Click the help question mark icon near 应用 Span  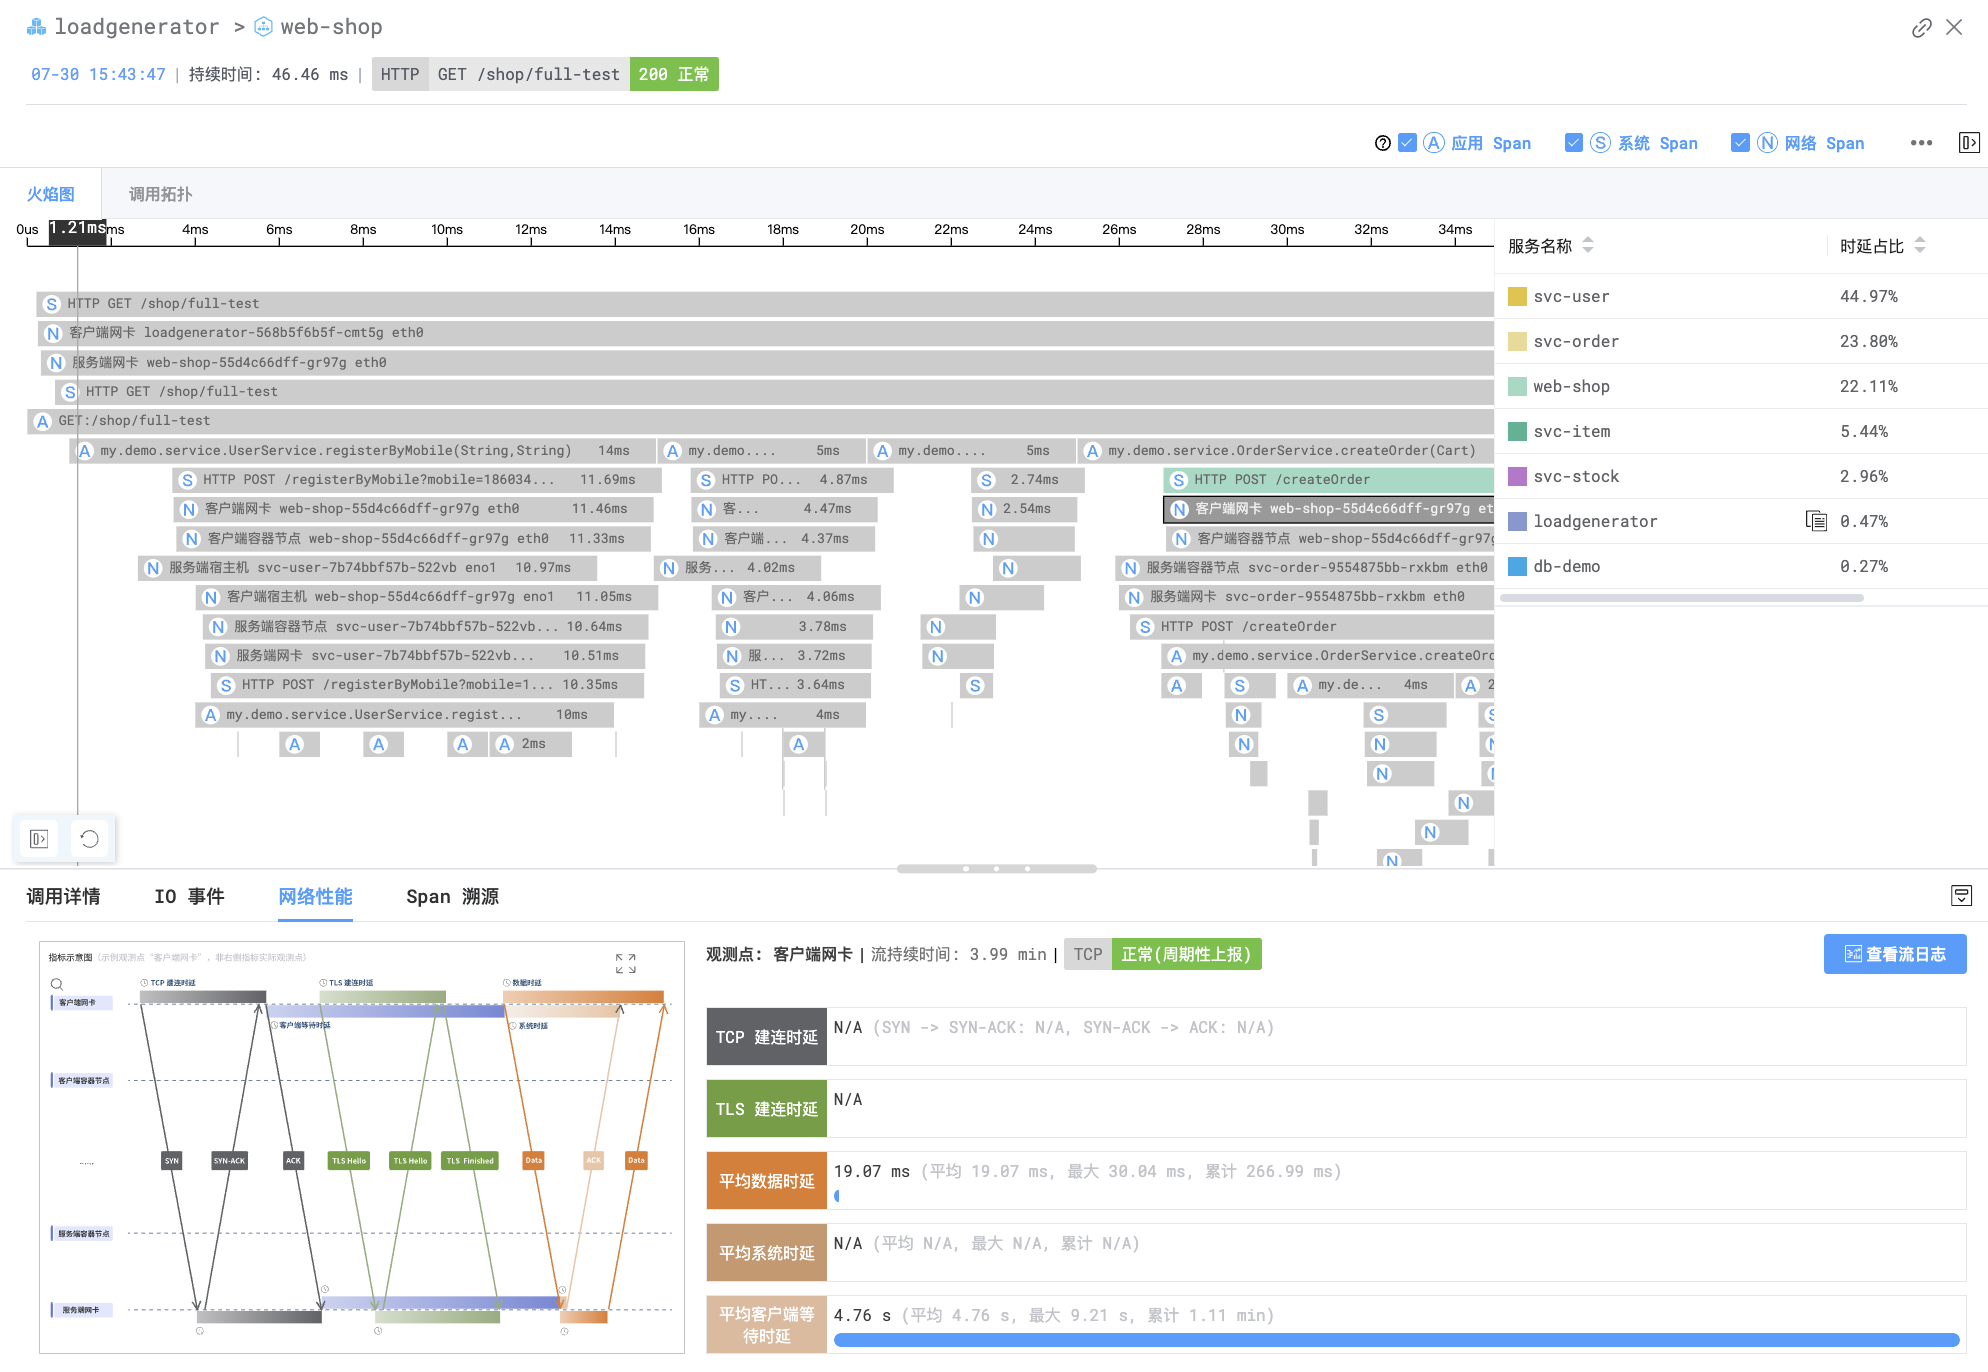(1382, 143)
